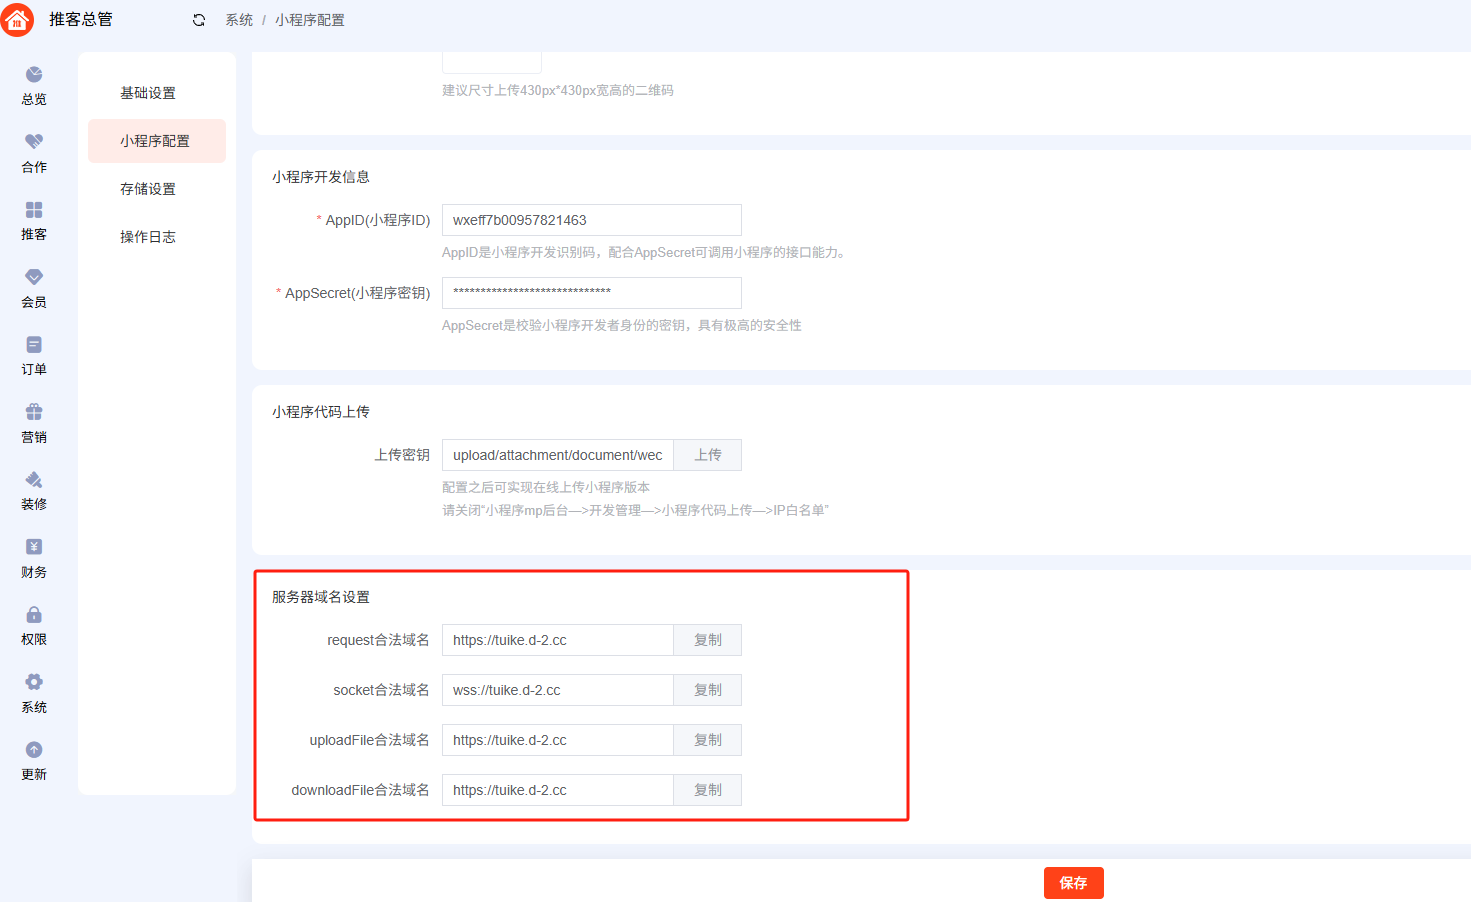Open the 财务 finance icon
The image size is (1471, 902).
click(x=34, y=547)
